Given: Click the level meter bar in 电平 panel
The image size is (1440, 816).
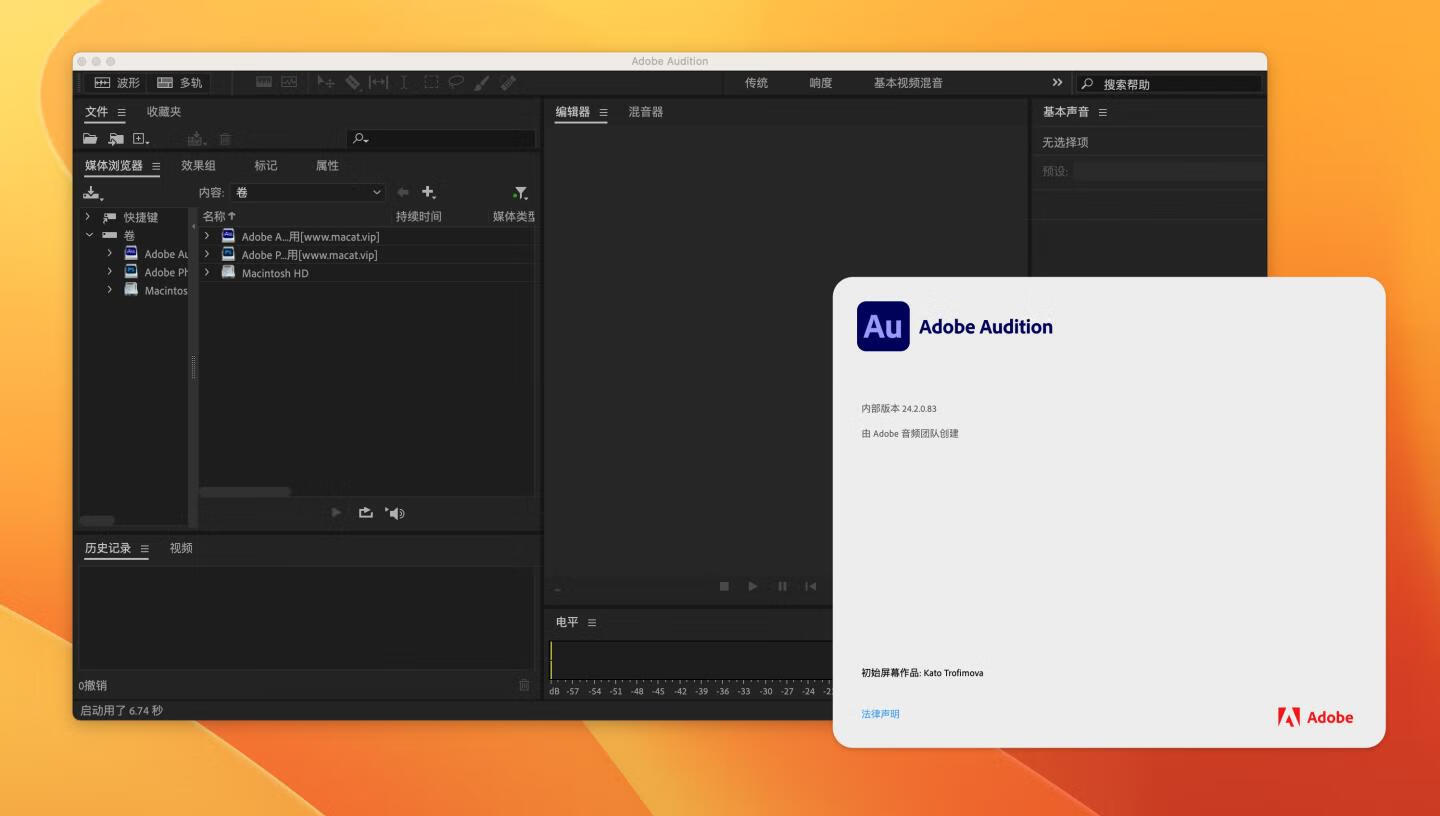Looking at the screenshot, I should point(690,660).
